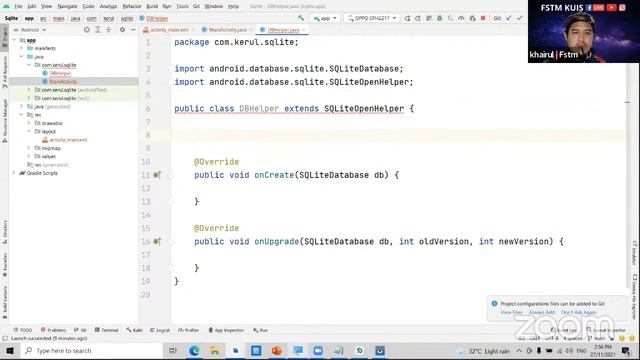Image resolution: width=640 pixels, height=360 pixels.
Task: Click the onCreate override gutter icon
Action: tap(157, 175)
